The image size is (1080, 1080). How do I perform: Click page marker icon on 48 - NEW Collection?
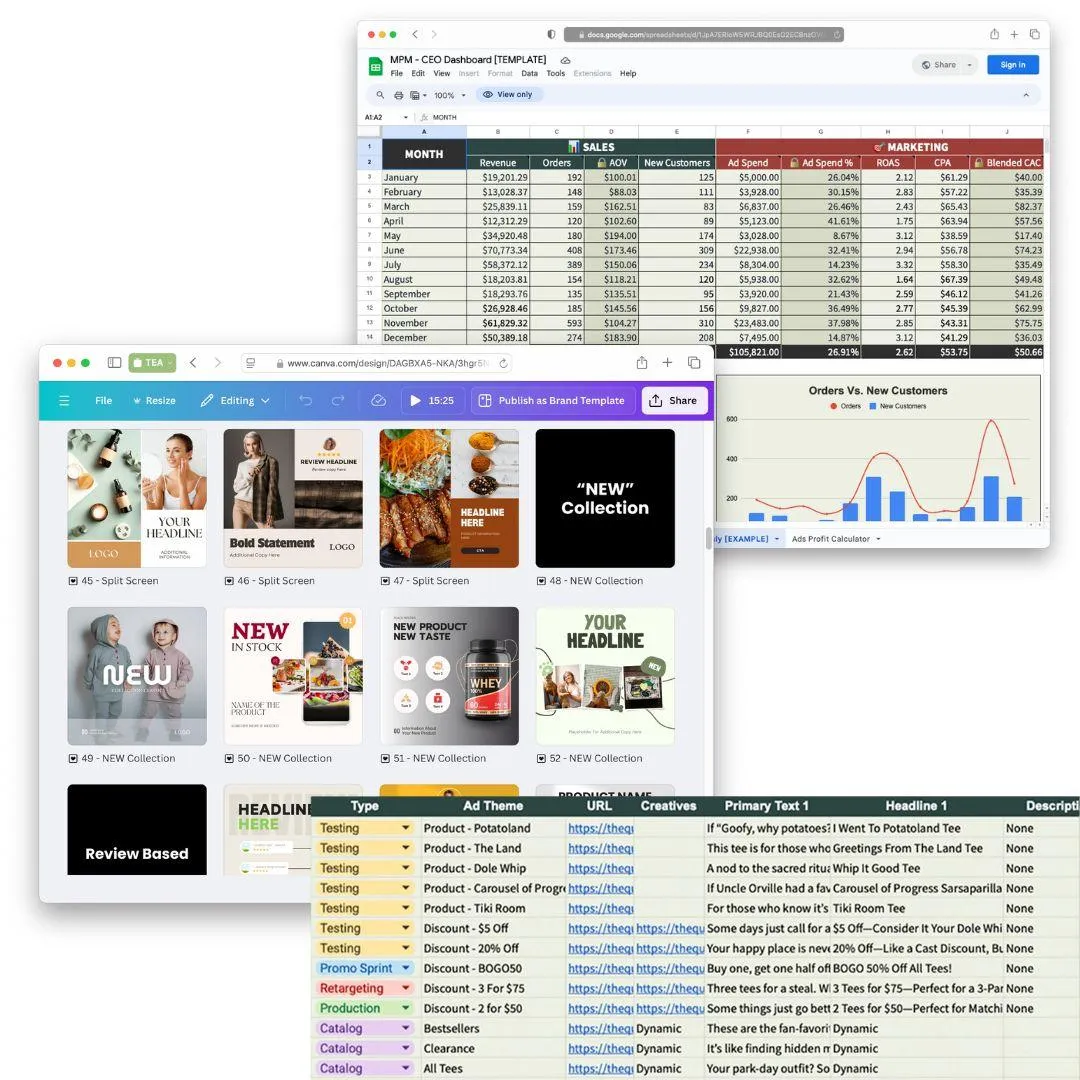point(541,581)
